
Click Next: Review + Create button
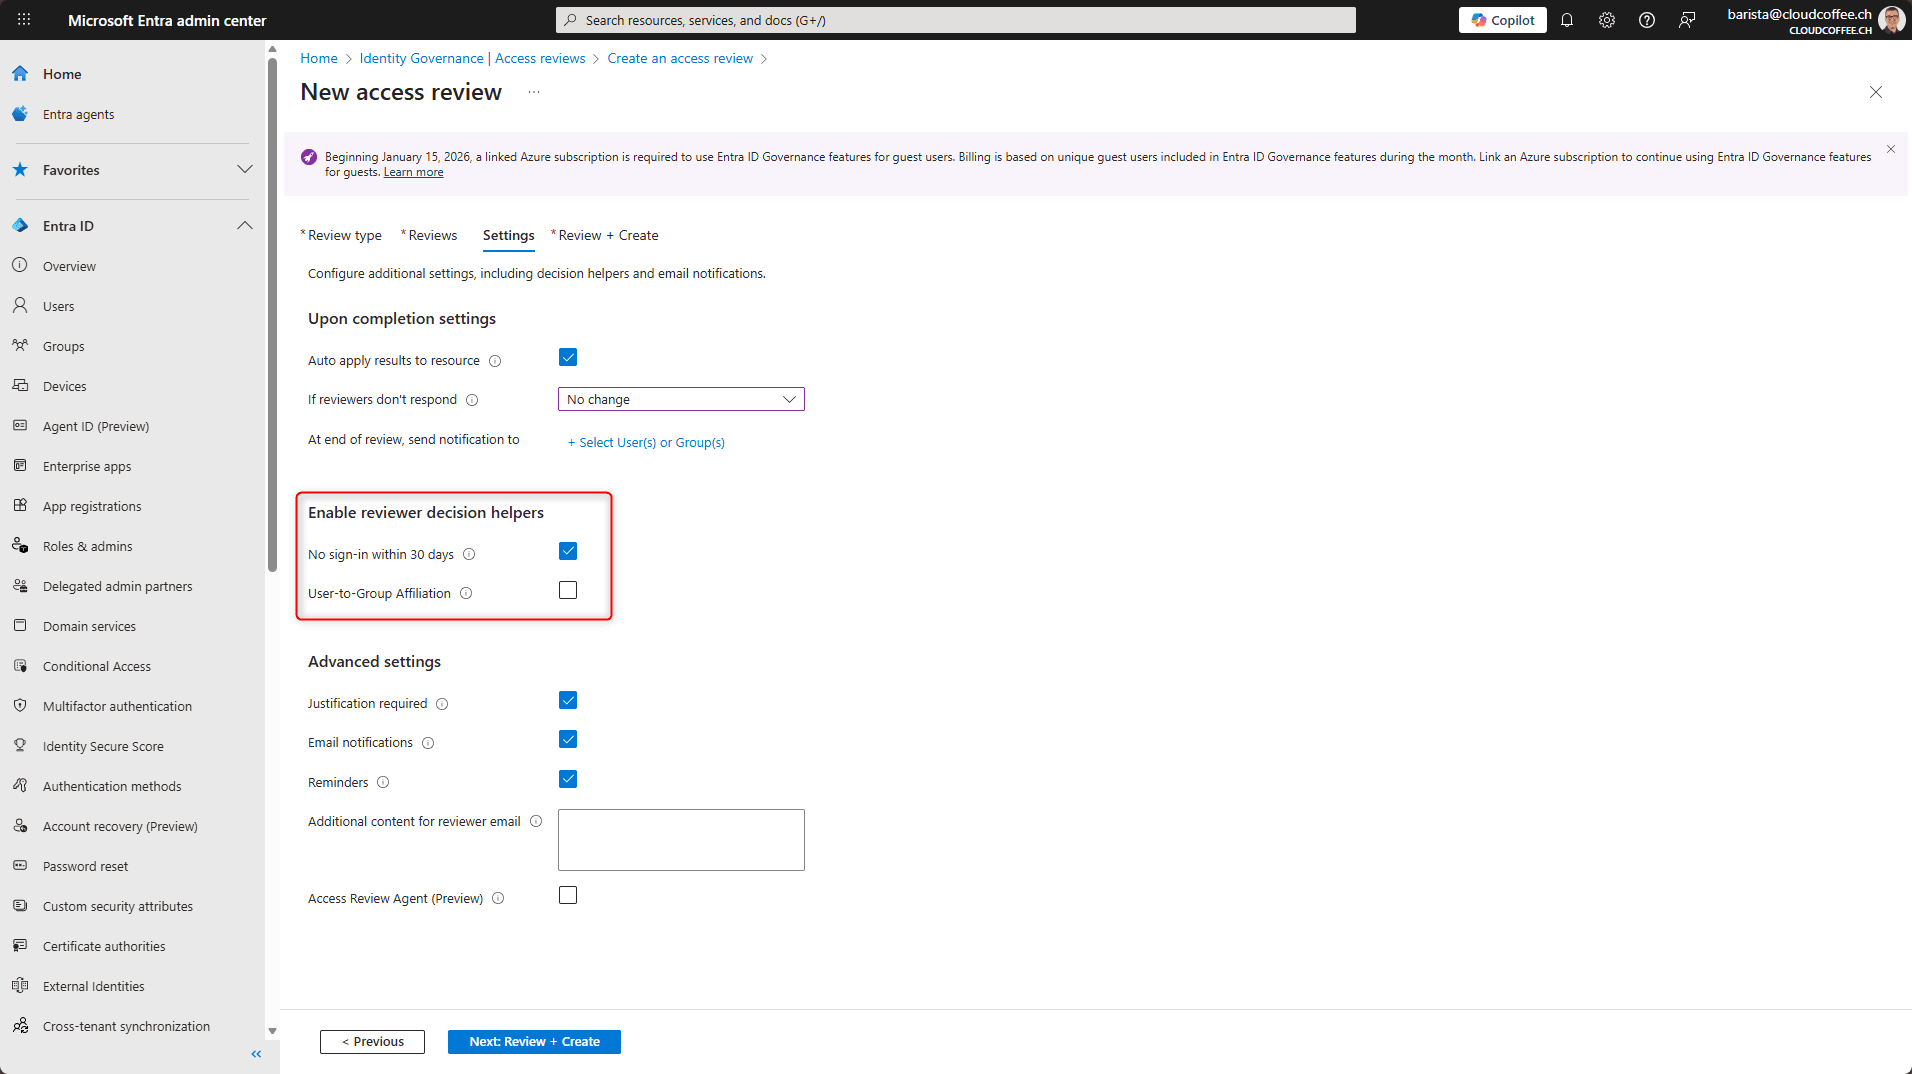click(534, 1042)
